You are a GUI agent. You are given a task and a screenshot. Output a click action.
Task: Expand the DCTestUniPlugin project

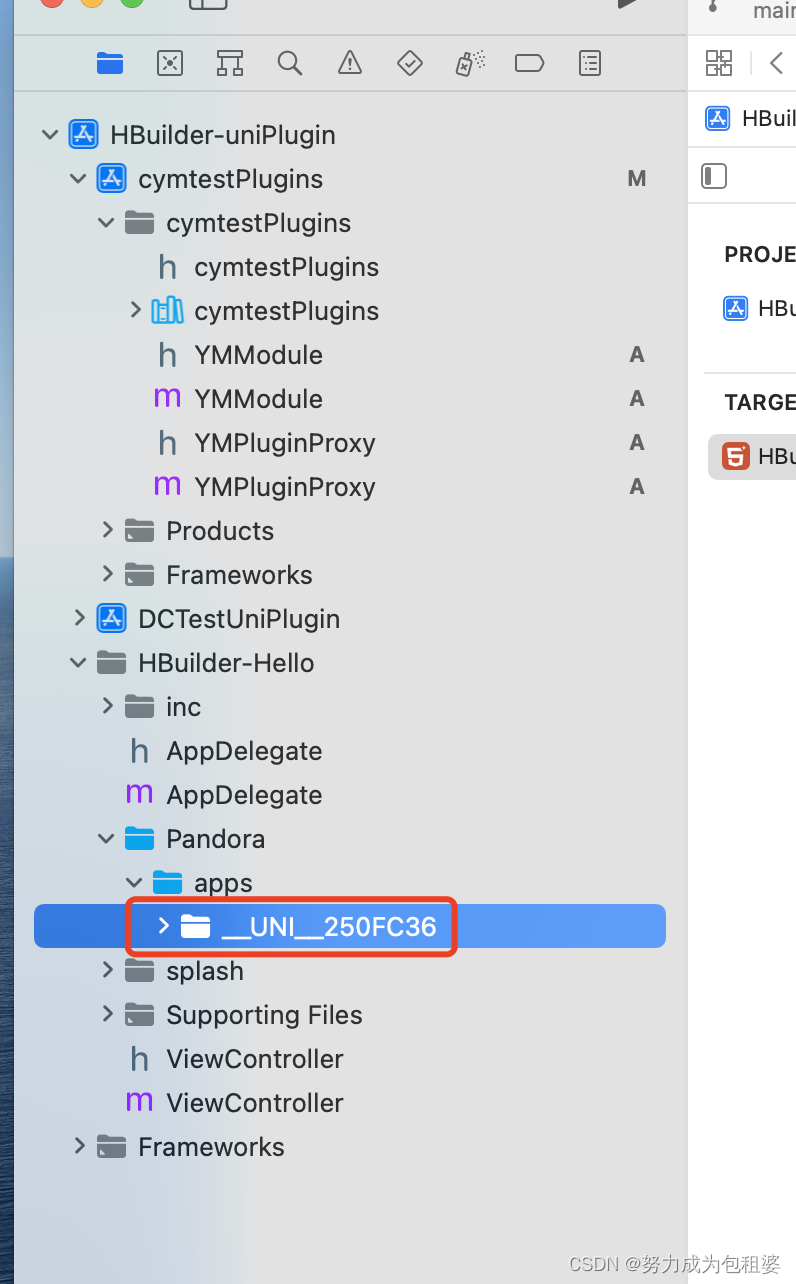[80, 618]
